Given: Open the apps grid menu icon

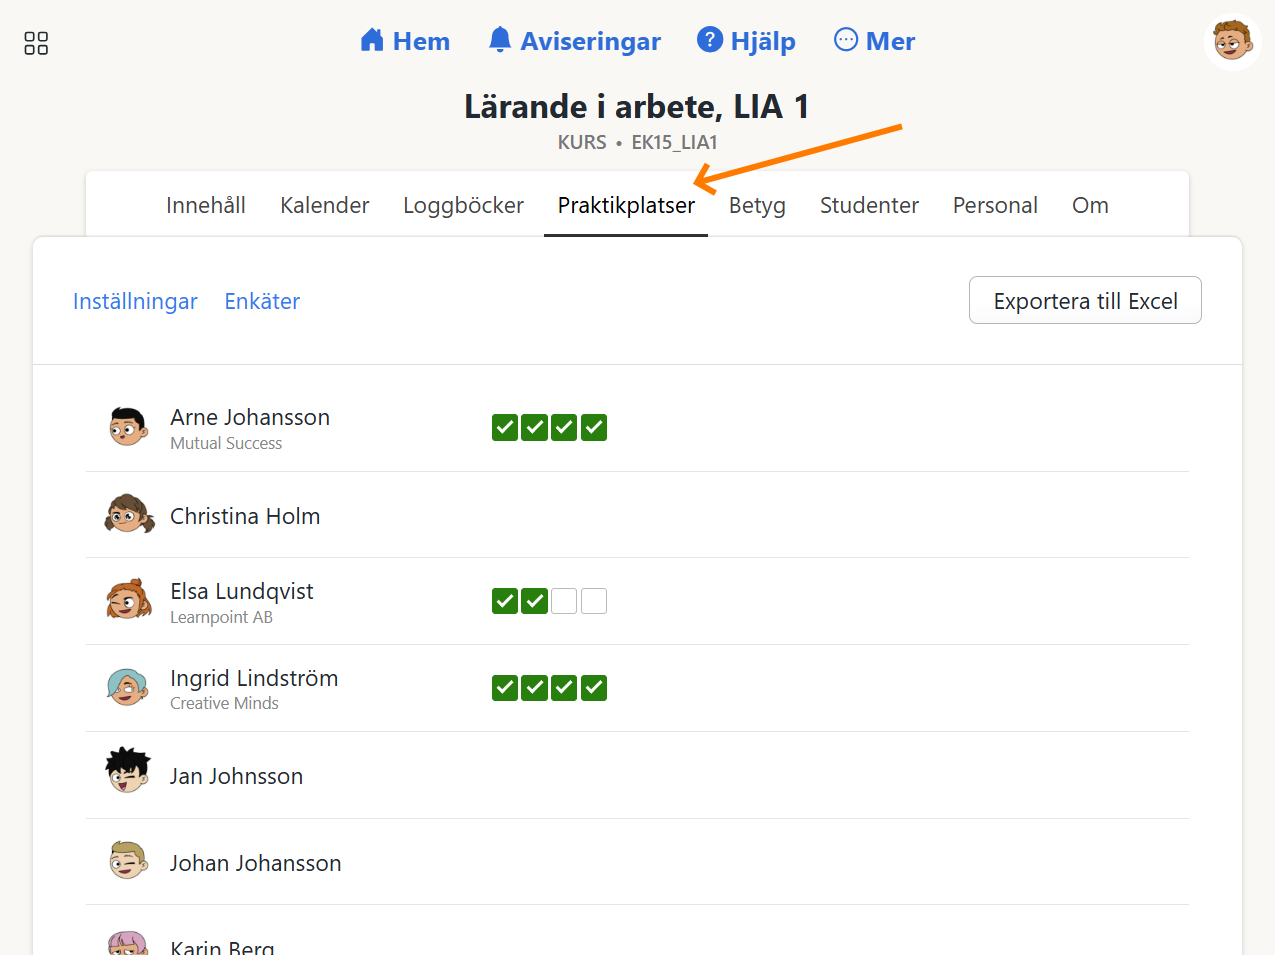Looking at the screenshot, I should 36,43.
